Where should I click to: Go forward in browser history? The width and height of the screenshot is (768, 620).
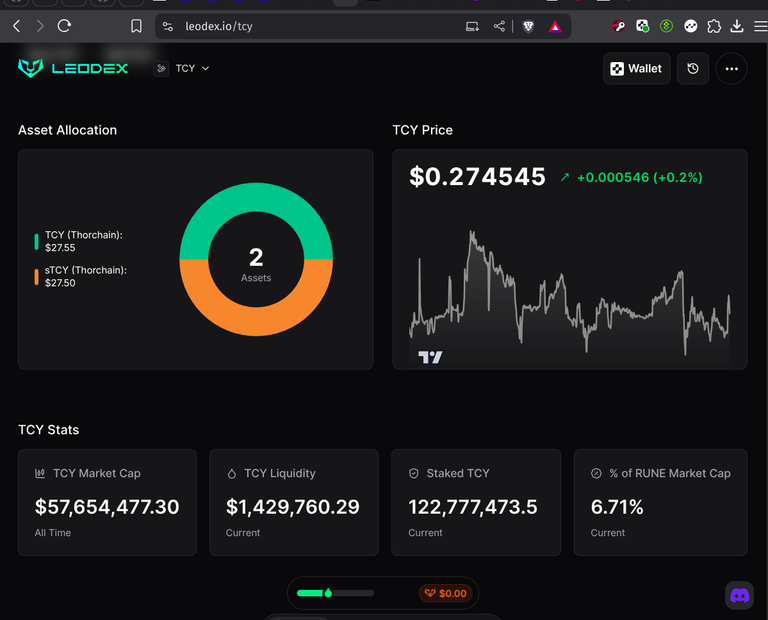tap(40, 26)
